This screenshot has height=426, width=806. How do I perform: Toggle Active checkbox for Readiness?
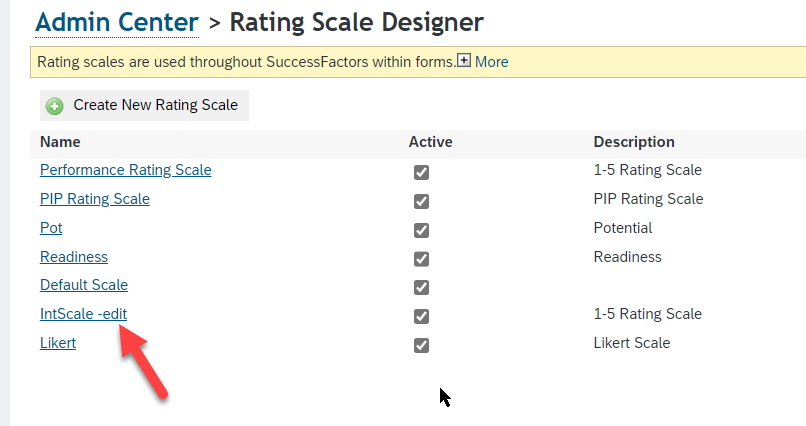point(422,258)
